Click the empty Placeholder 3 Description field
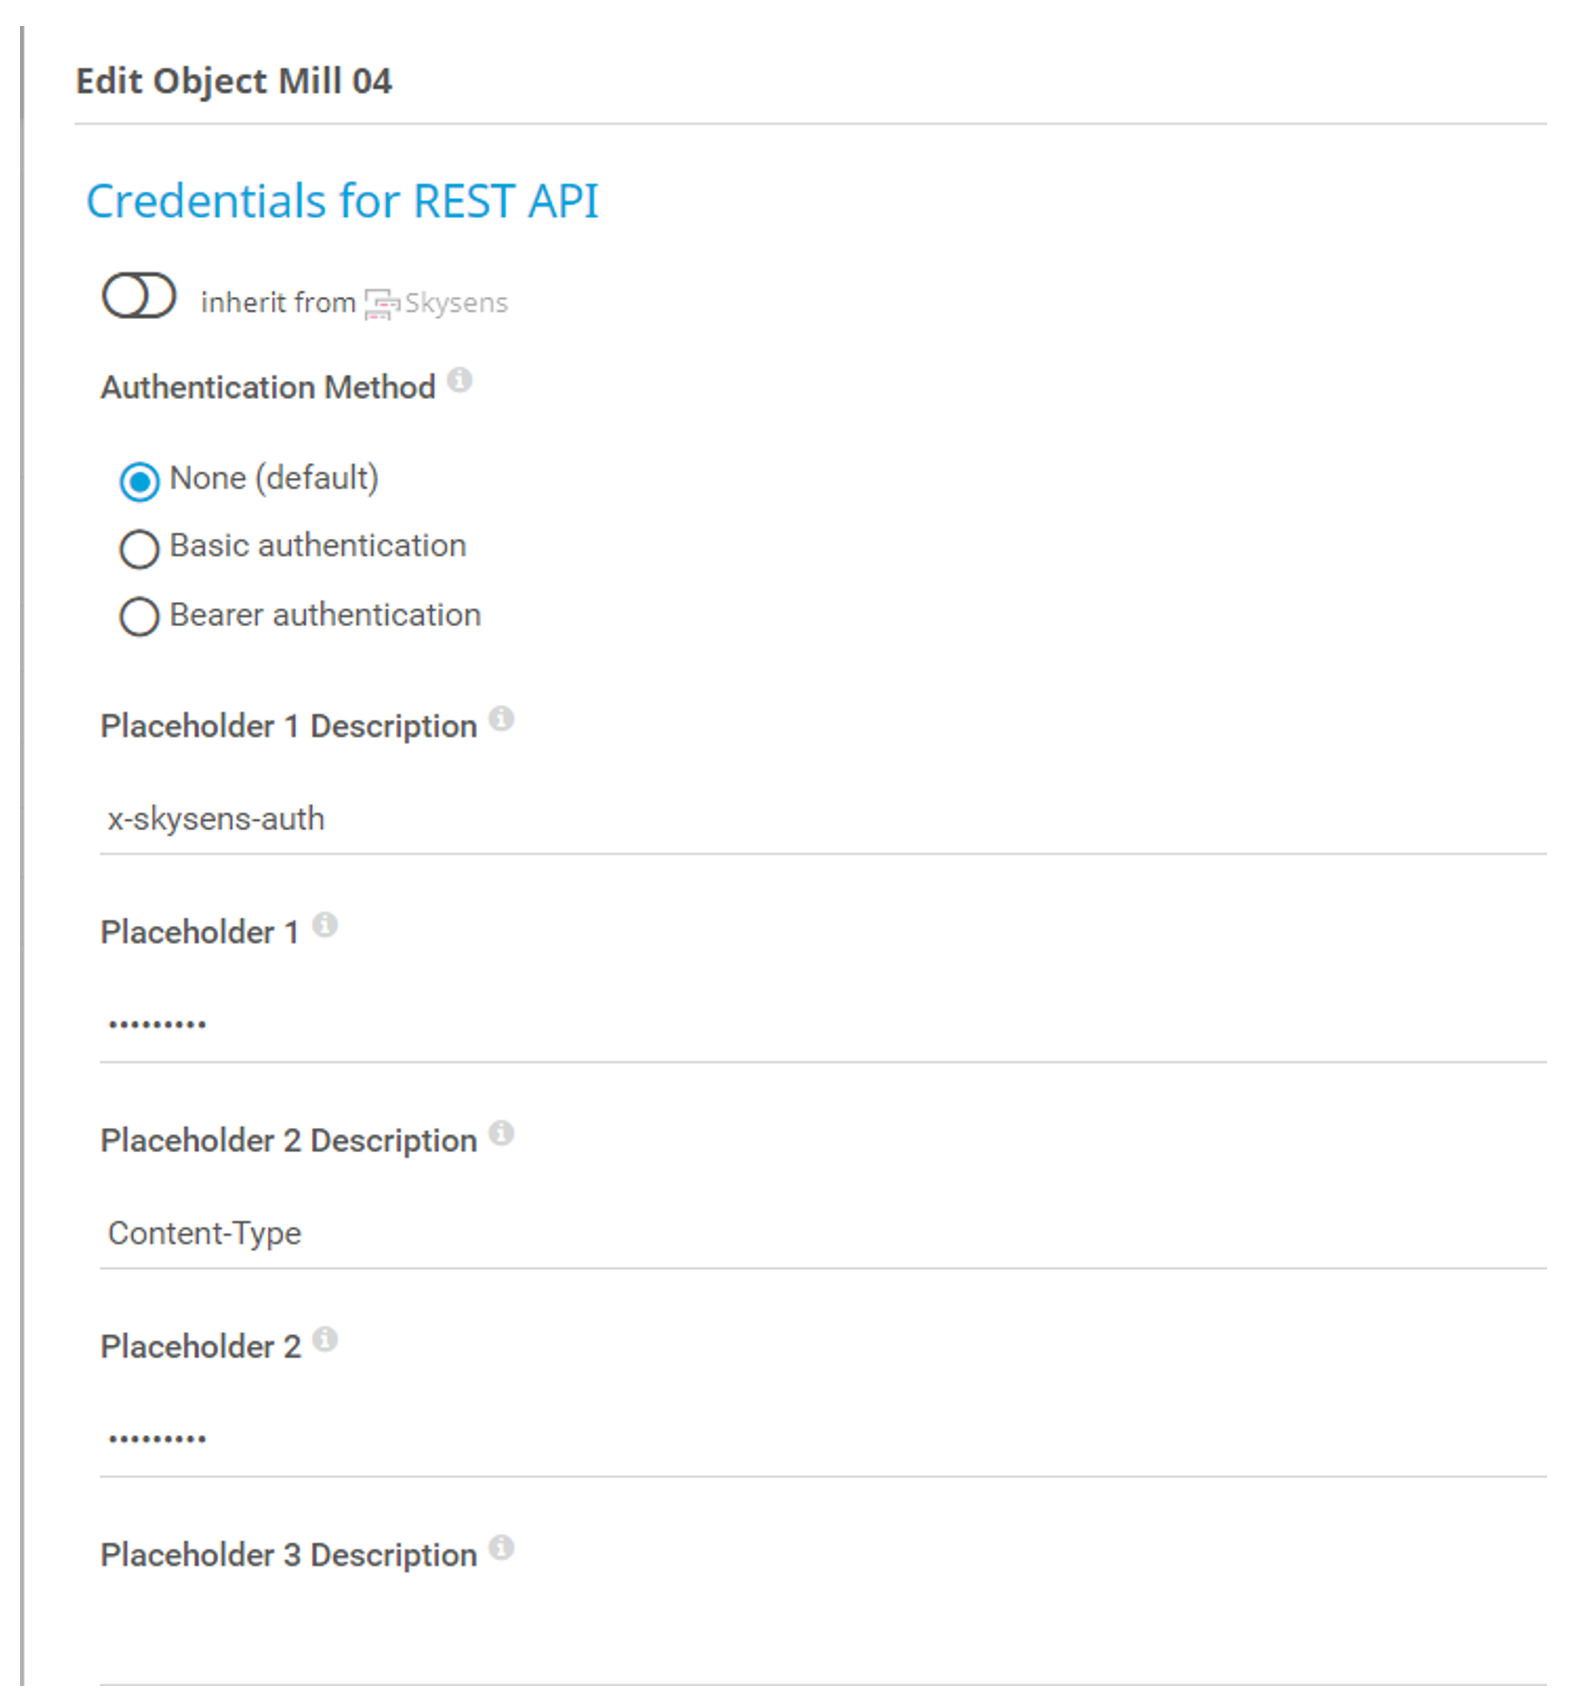 pyautogui.click(x=820, y=1645)
